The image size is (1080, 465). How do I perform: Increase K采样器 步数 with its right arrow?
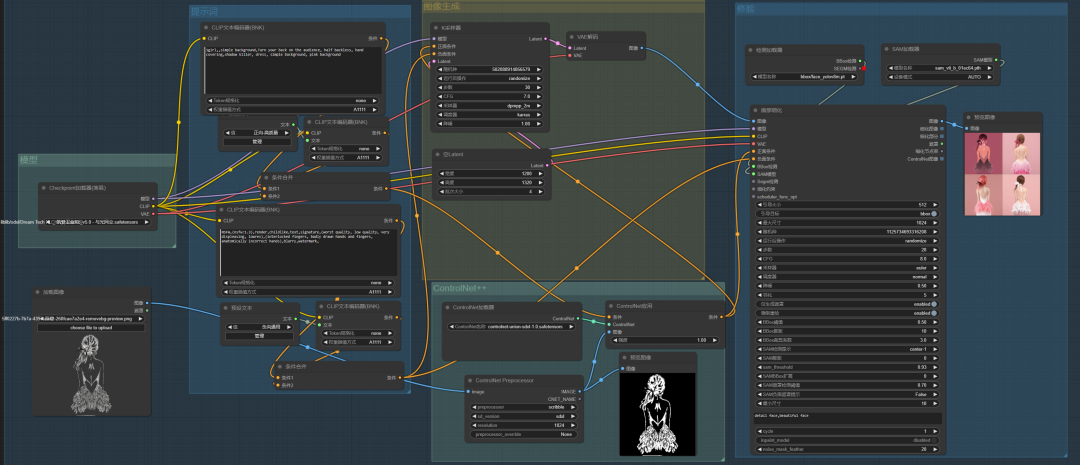(539, 87)
